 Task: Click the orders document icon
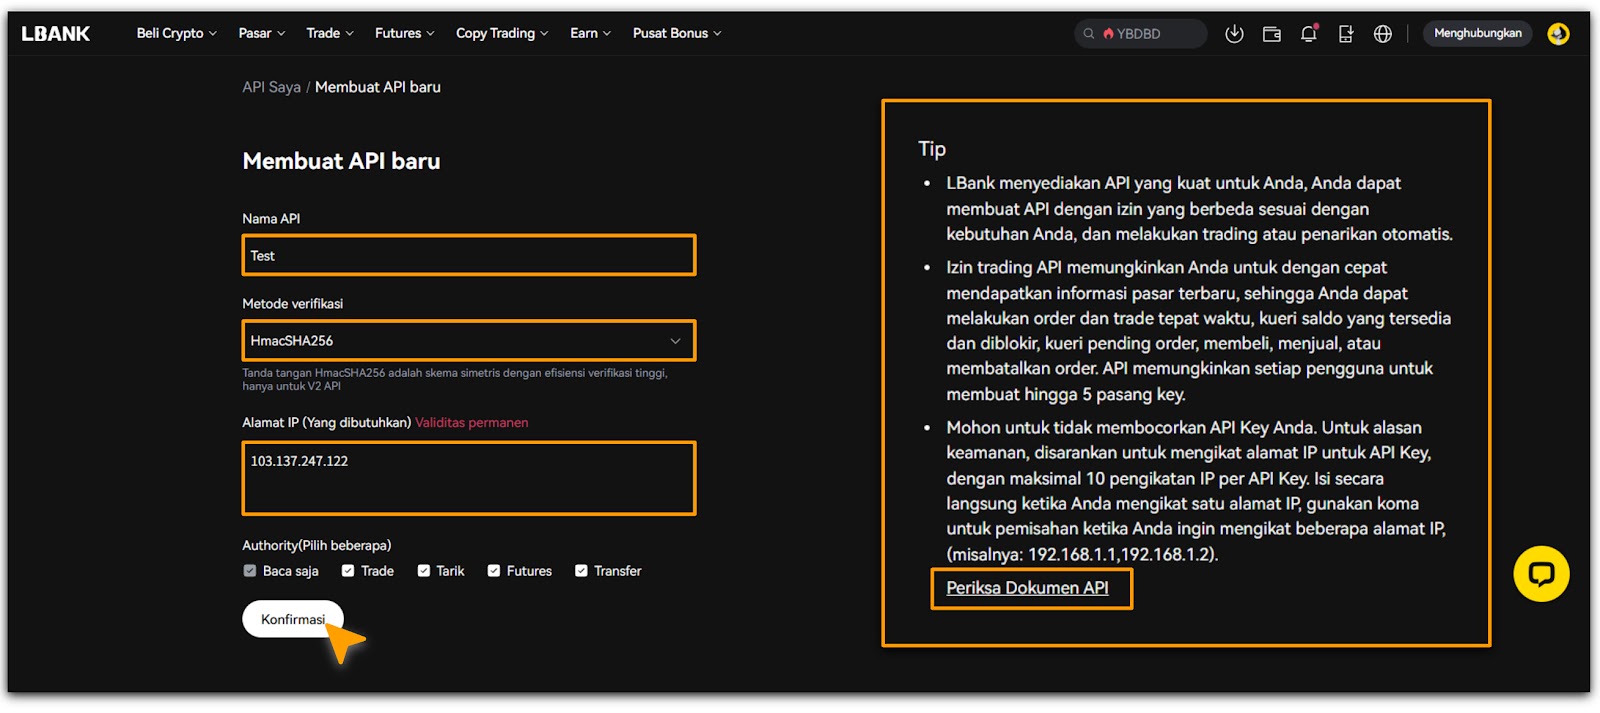(1345, 34)
